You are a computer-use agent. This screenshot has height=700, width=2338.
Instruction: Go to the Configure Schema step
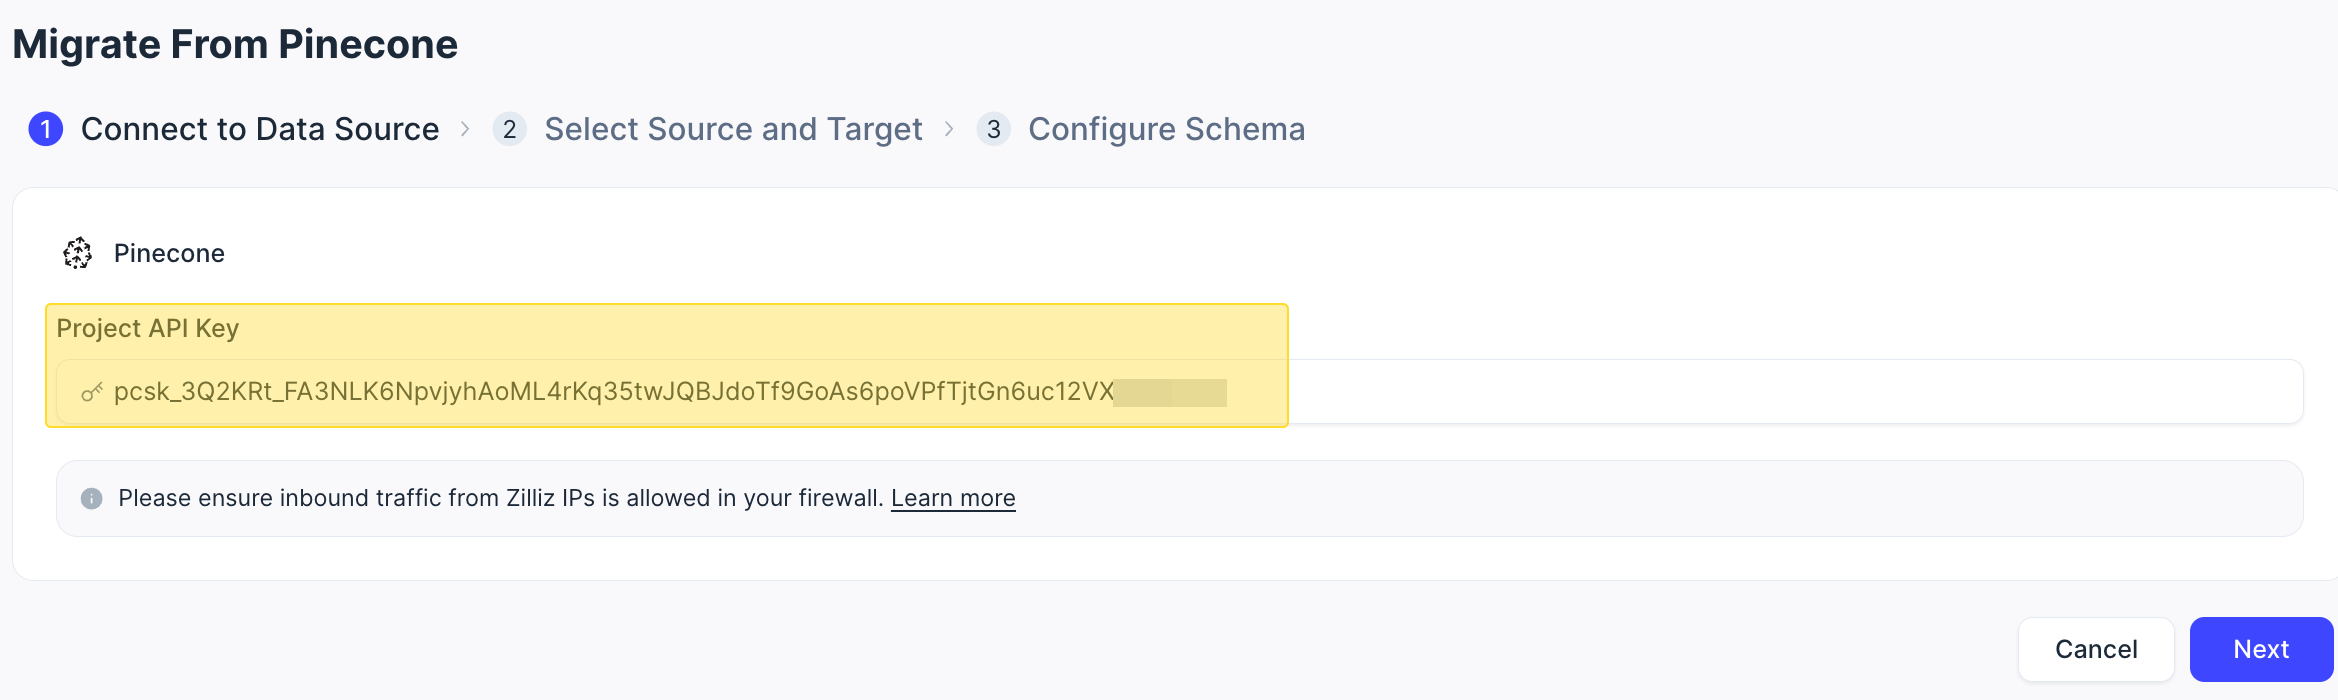(1167, 129)
